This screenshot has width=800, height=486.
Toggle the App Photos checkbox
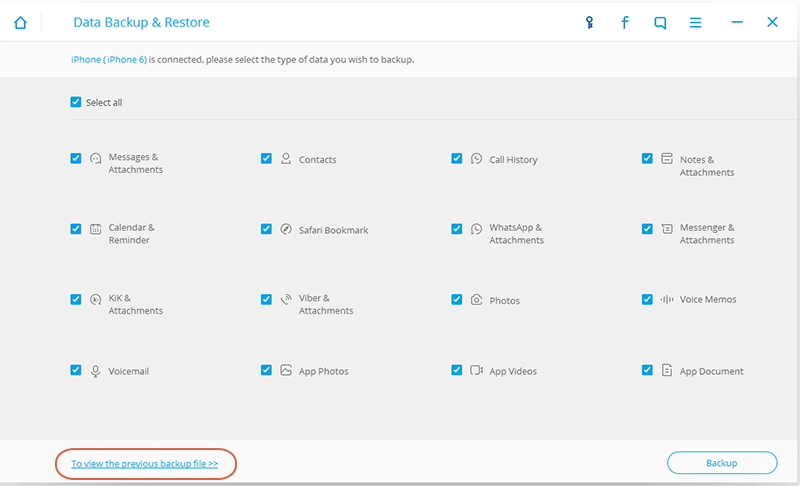click(266, 370)
